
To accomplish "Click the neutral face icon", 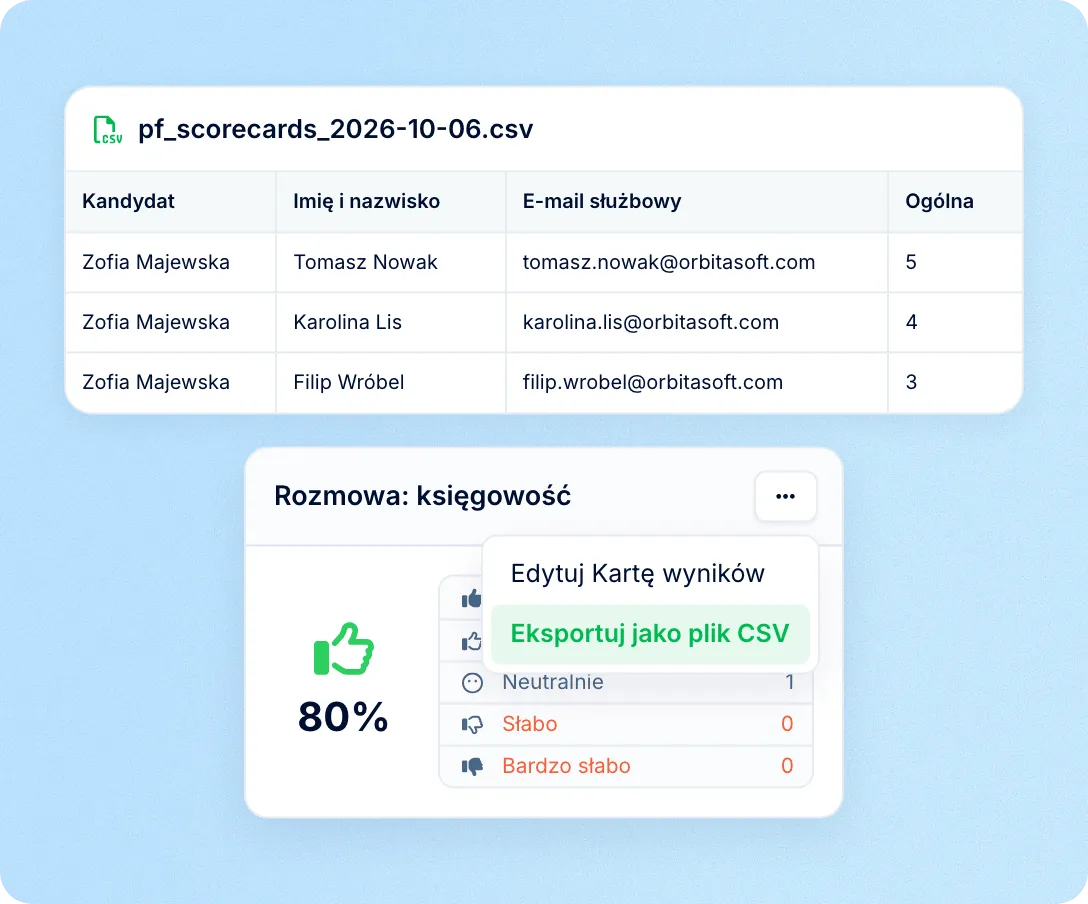I will 473,683.
